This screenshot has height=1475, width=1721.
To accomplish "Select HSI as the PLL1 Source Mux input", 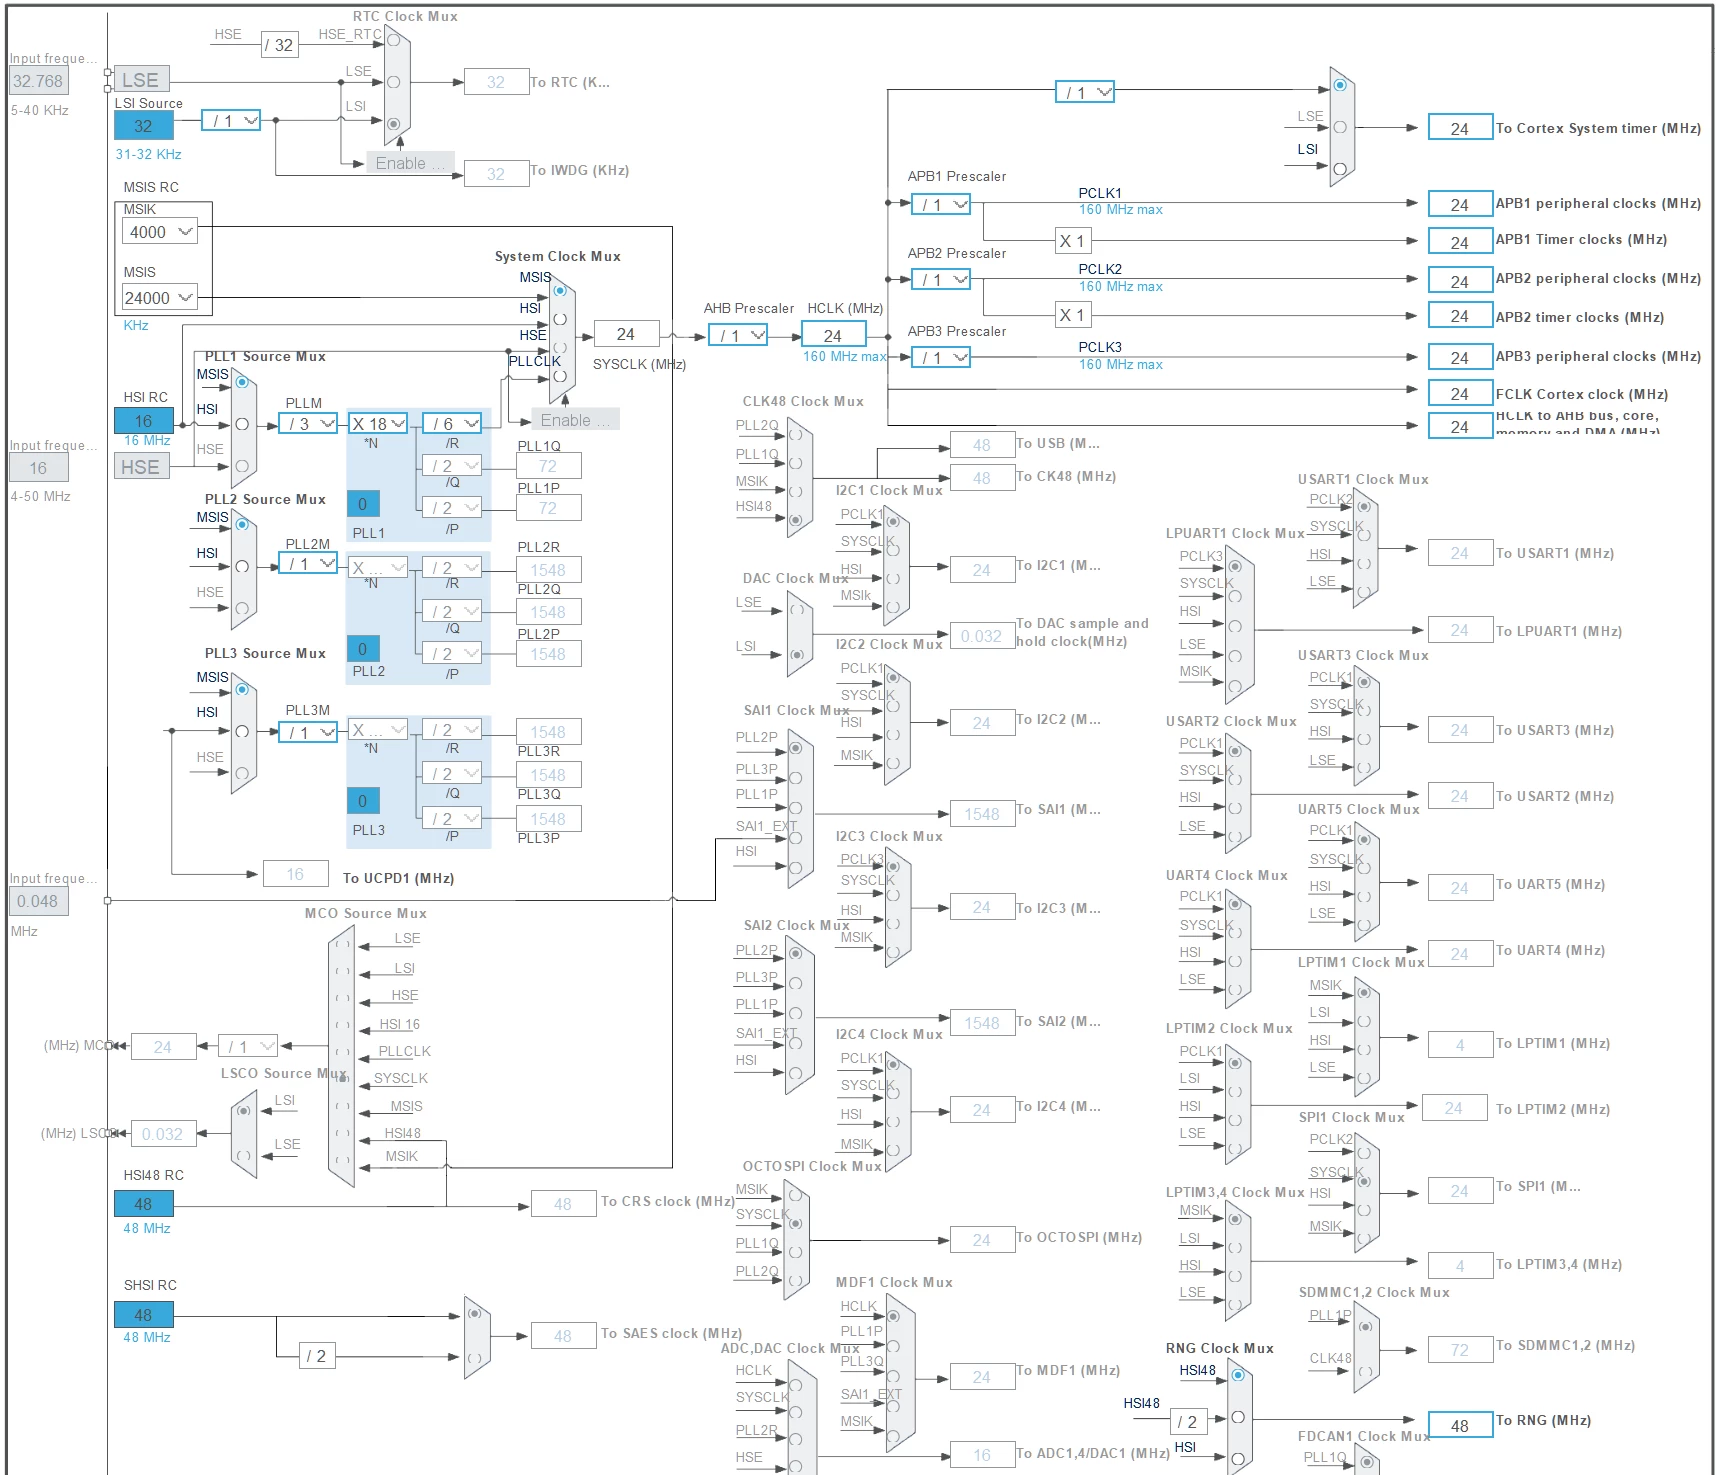I will 242,424.
